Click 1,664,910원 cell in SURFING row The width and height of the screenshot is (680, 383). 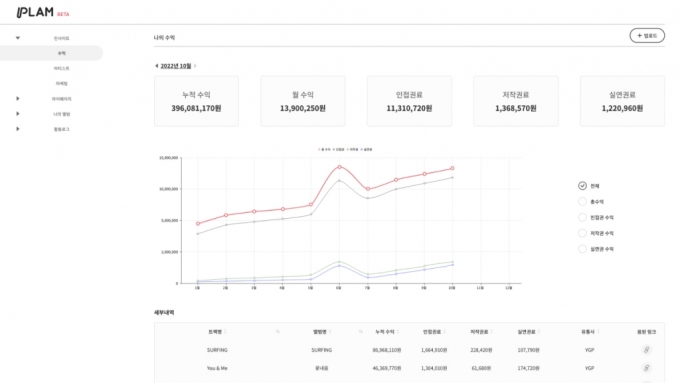tap(434, 350)
